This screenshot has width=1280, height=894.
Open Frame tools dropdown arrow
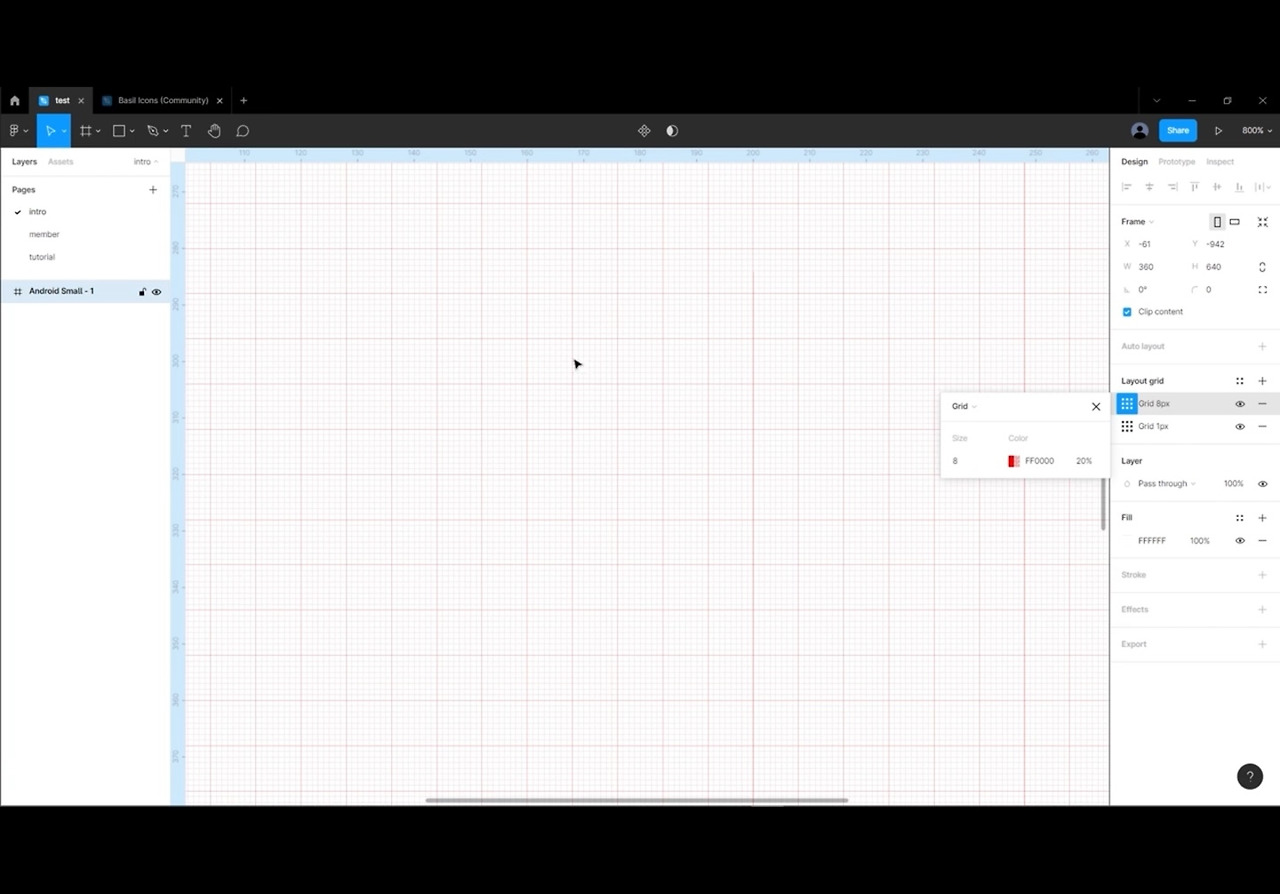pos(98,131)
